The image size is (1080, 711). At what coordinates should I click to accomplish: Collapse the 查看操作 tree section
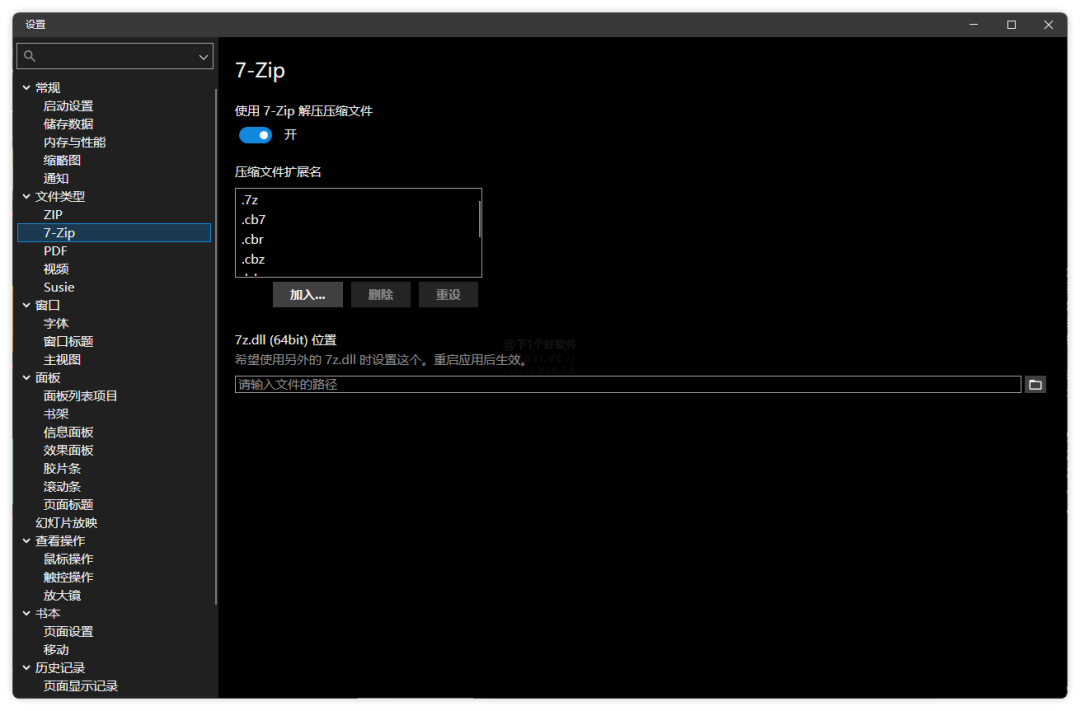pyautogui.click(x=26, y=541)
